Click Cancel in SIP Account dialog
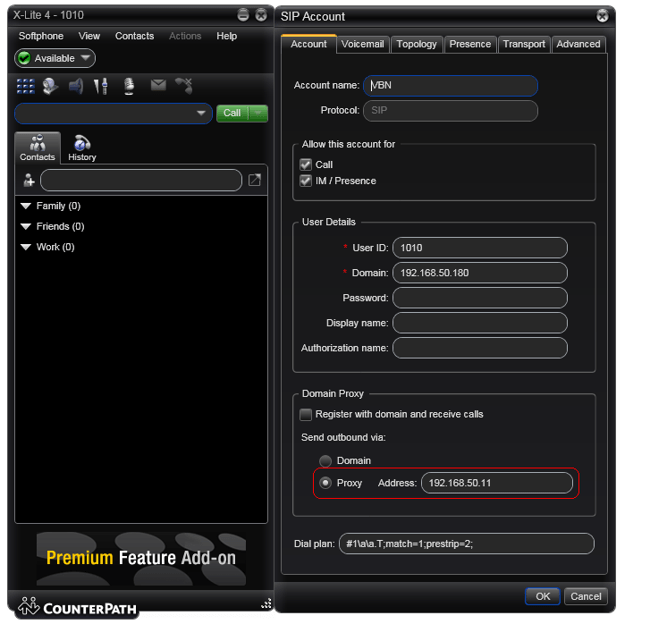The height and width of the screenshot is (624, 650). pyautogui.click(x=585, y=596)
